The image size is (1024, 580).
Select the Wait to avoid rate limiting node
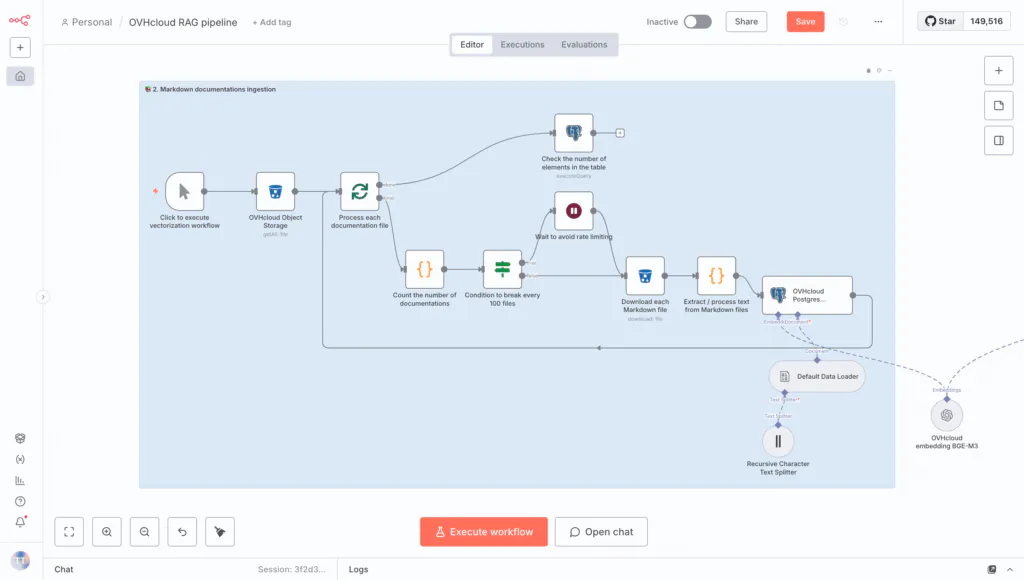pyautogui.click(x=574, y=210)
